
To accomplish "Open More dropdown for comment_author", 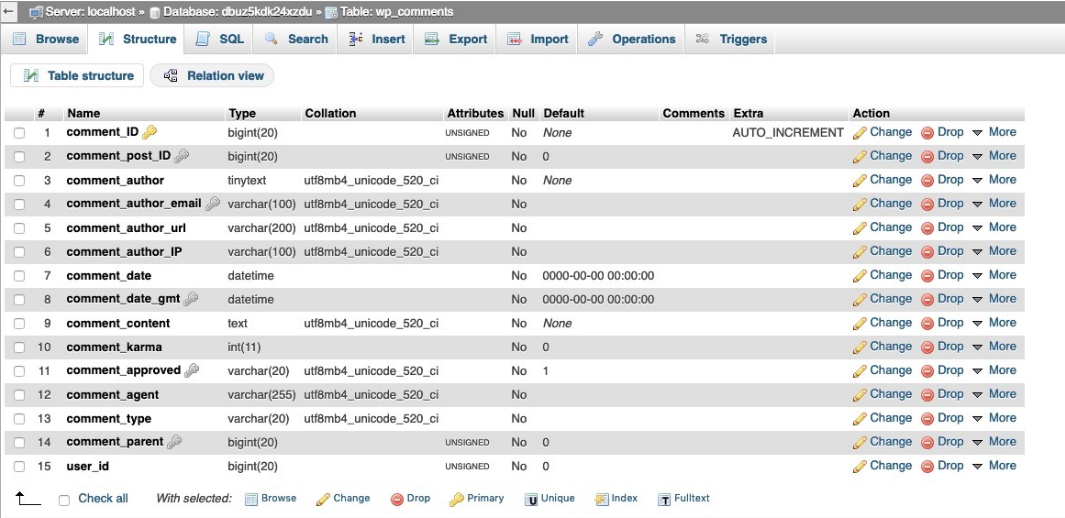I will (994, 180).
